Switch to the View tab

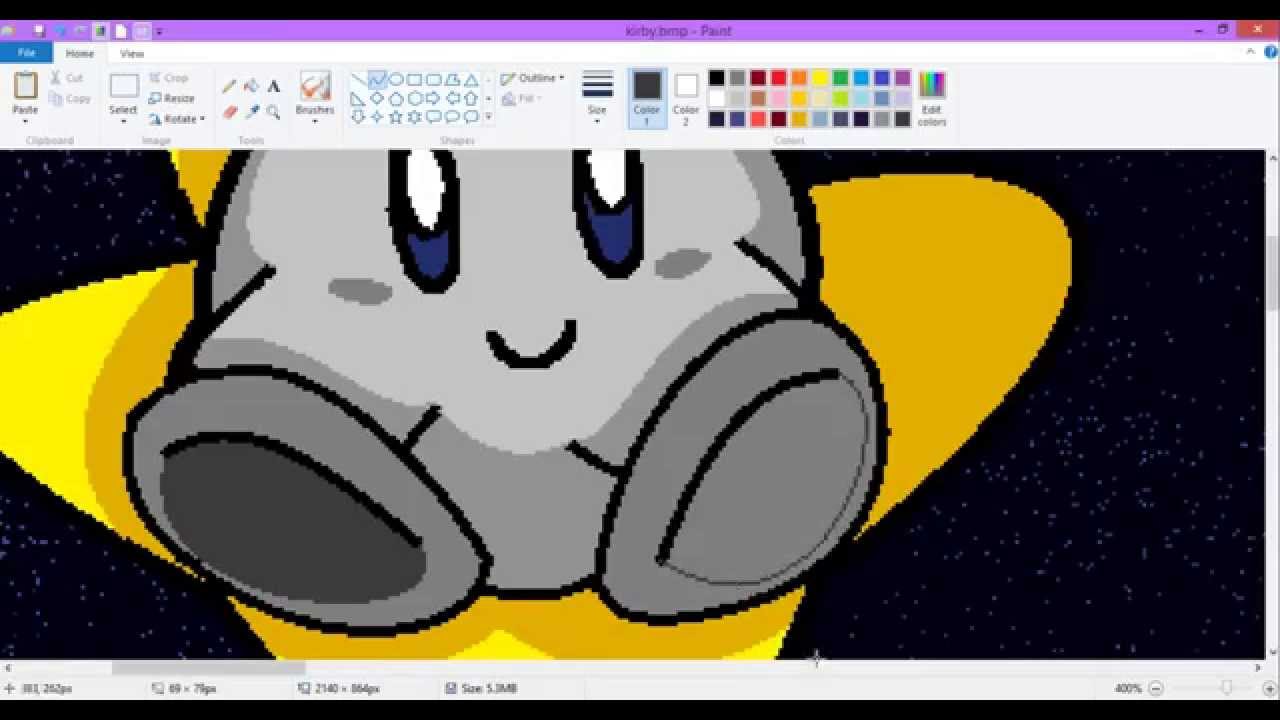[x=132, y=54]
